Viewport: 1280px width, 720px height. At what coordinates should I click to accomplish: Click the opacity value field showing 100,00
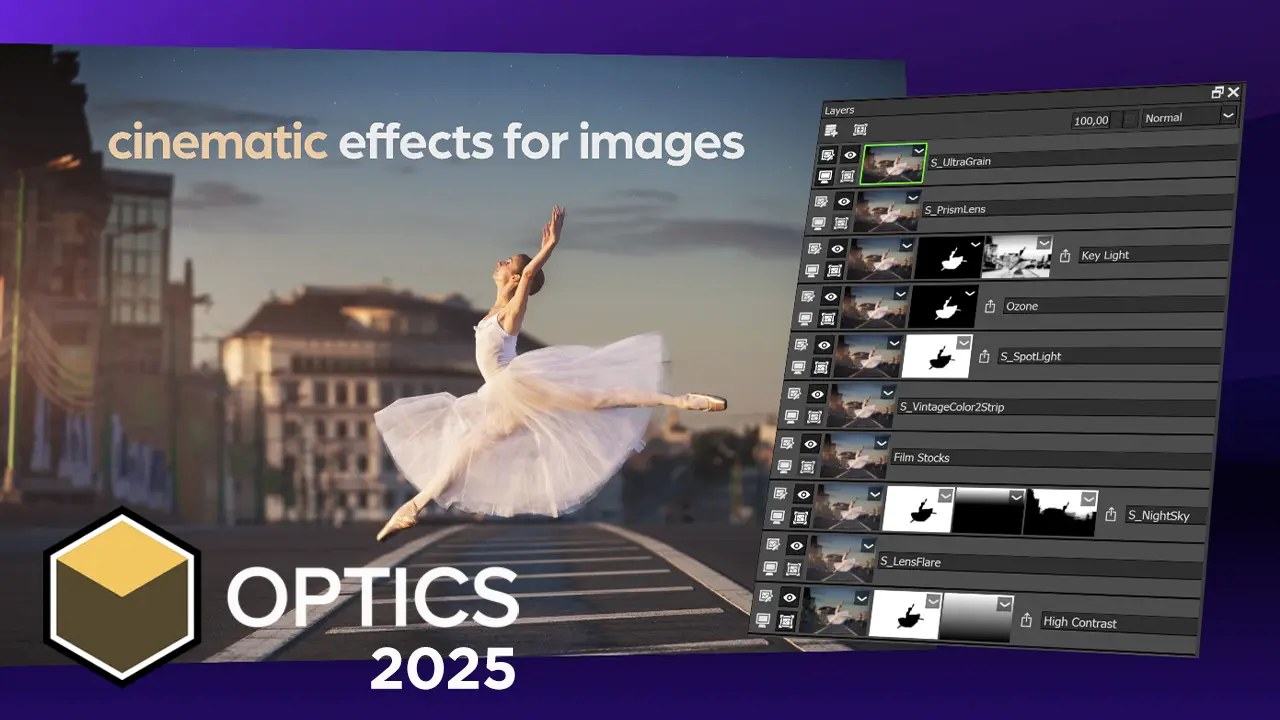[1091, 120]
